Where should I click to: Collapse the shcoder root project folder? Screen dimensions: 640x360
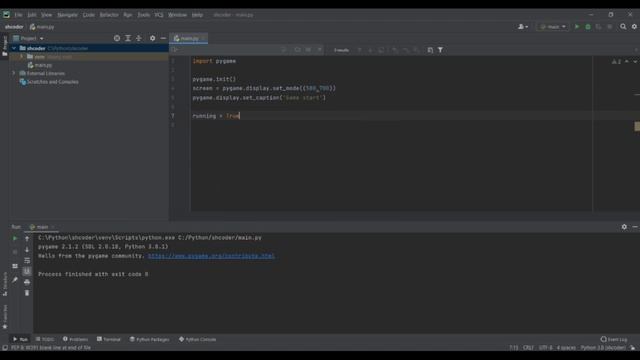click(x=14, y=48)
